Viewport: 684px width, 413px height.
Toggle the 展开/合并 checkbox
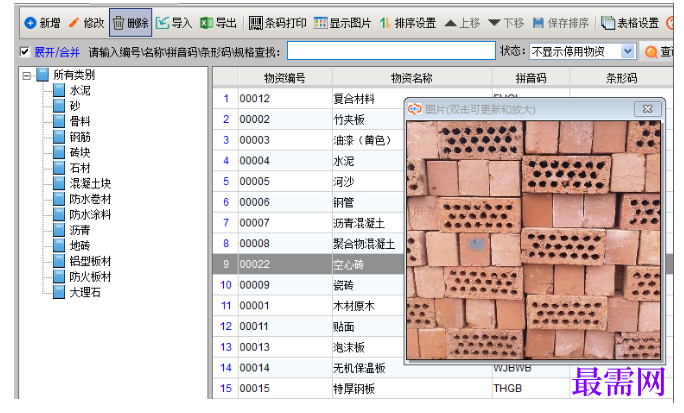(x=25, y=52)
